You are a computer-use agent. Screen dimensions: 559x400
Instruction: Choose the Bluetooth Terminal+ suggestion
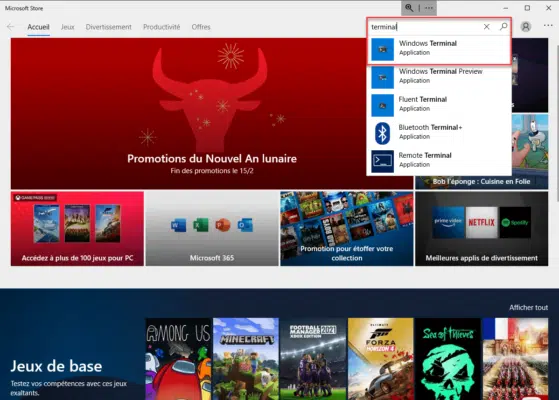(439, 133)
